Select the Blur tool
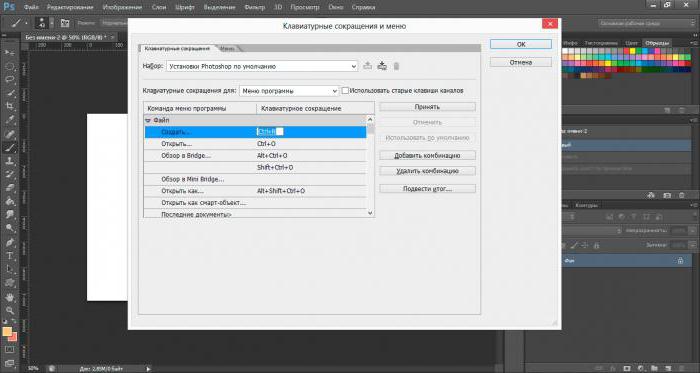Image resolution: width=700 pixels, height=373 pixels. [x=9, y=215]
